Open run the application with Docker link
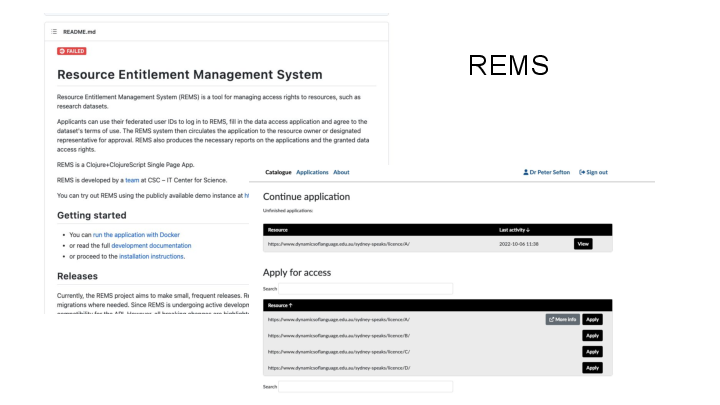The height and width of the screenshot is (405, 720). (136, 235)
